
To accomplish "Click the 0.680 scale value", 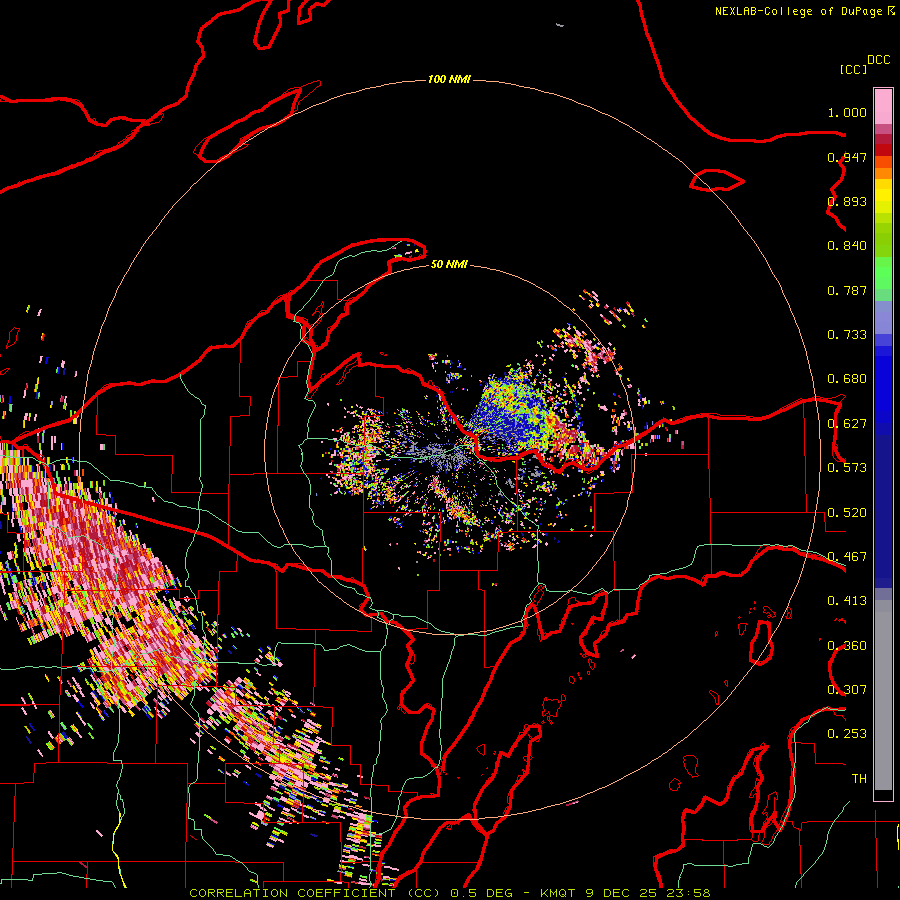I will [847, 379].
